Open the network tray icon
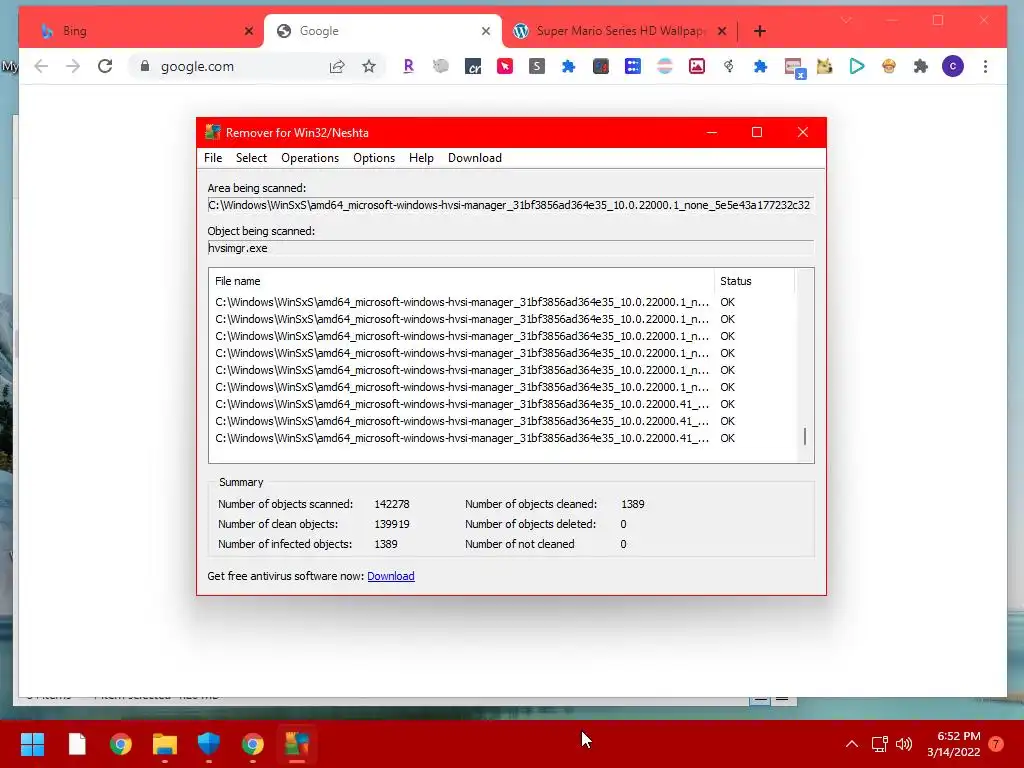The width and height of the screenshot is (1024, 768). tap(879, 744)
